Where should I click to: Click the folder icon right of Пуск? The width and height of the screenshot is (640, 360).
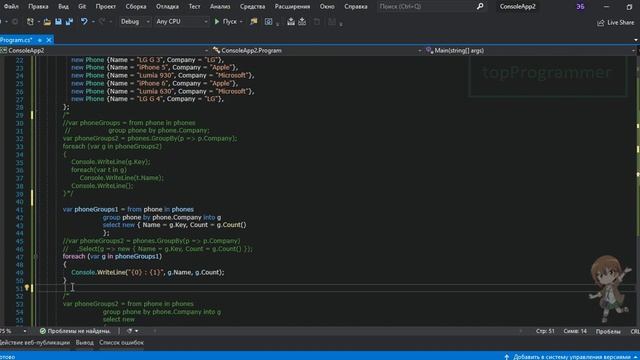[253, 22]
